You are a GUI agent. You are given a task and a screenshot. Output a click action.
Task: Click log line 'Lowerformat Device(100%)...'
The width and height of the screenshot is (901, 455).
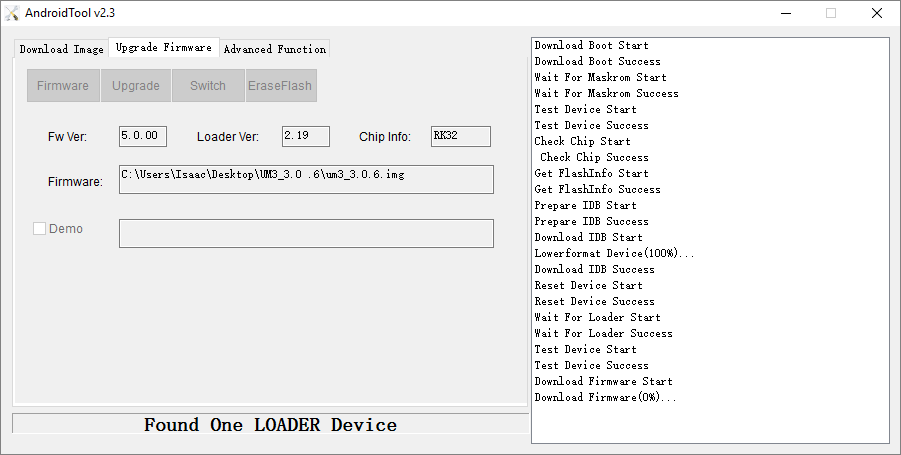point(614,253)
